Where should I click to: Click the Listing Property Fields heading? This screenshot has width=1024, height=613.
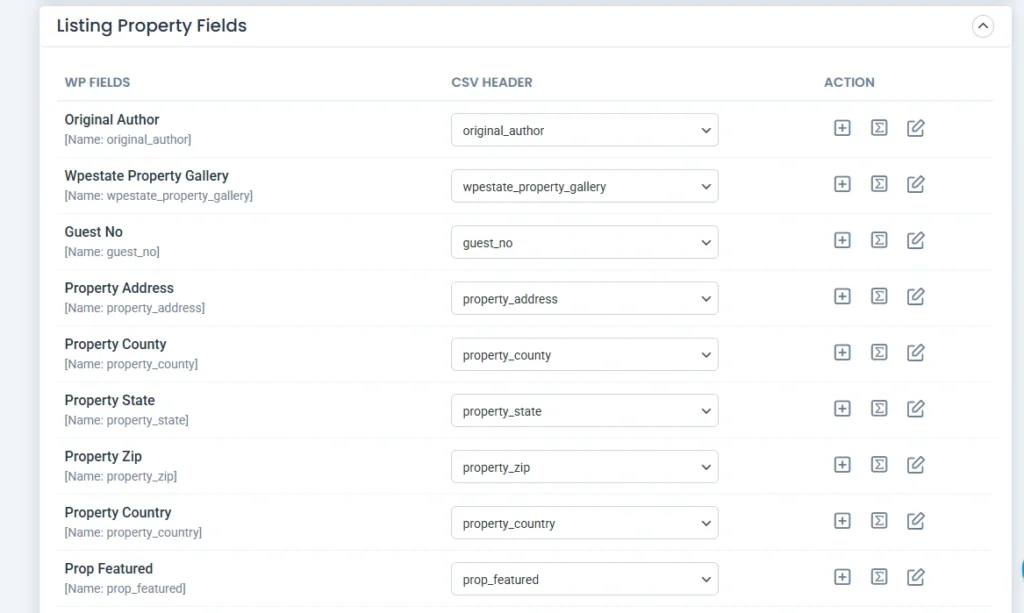point(151,26)
